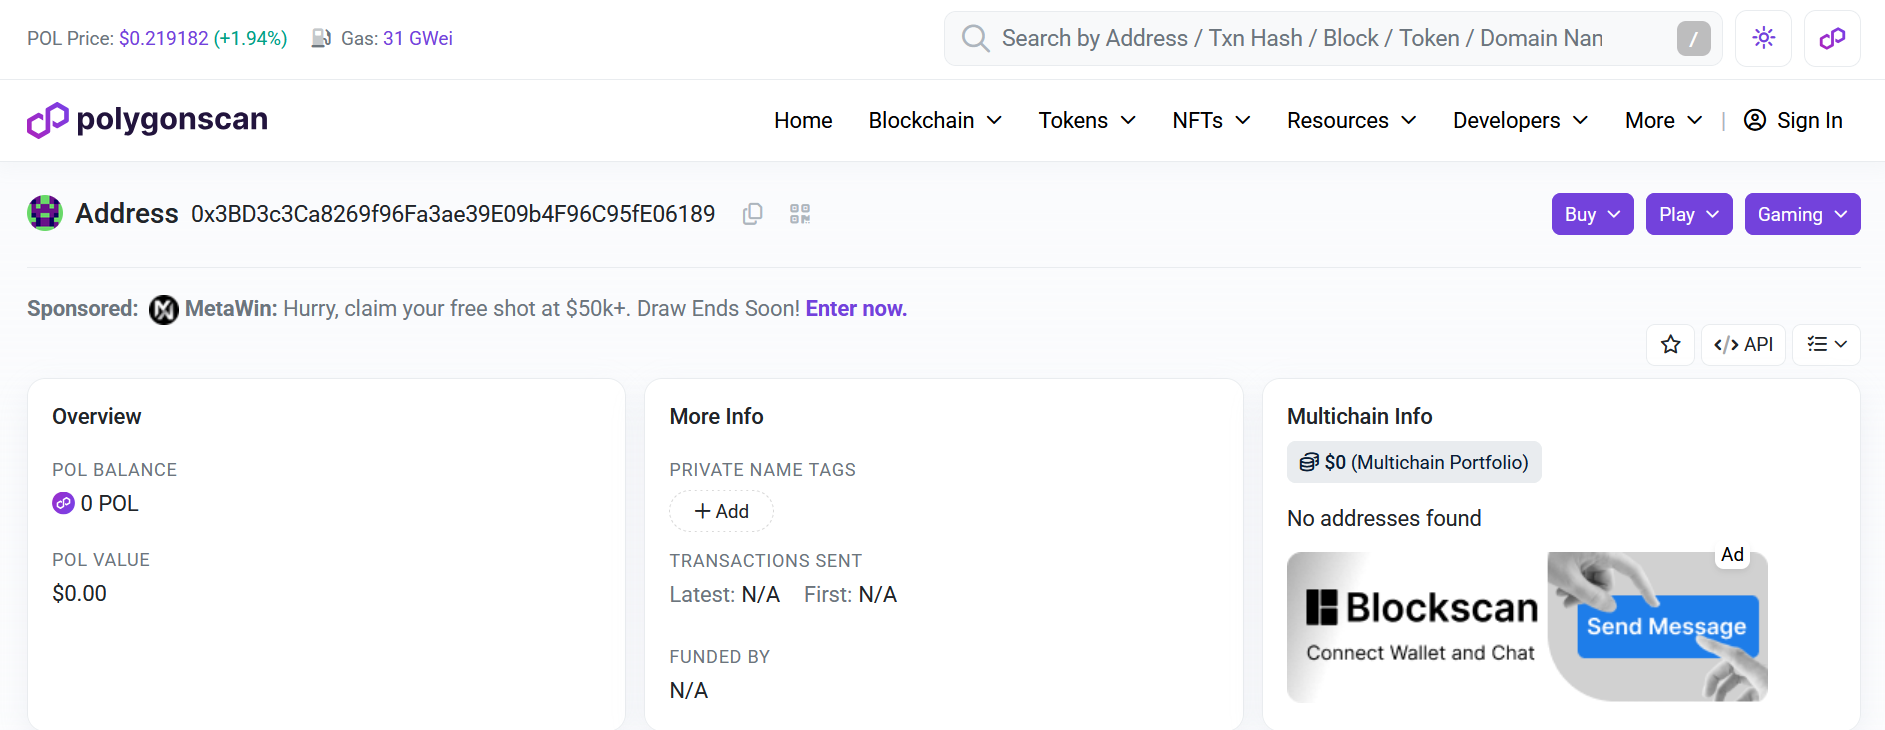Expand the More menu
1885x730 pixels.
pyautogui.click(x=1664, y=120)
